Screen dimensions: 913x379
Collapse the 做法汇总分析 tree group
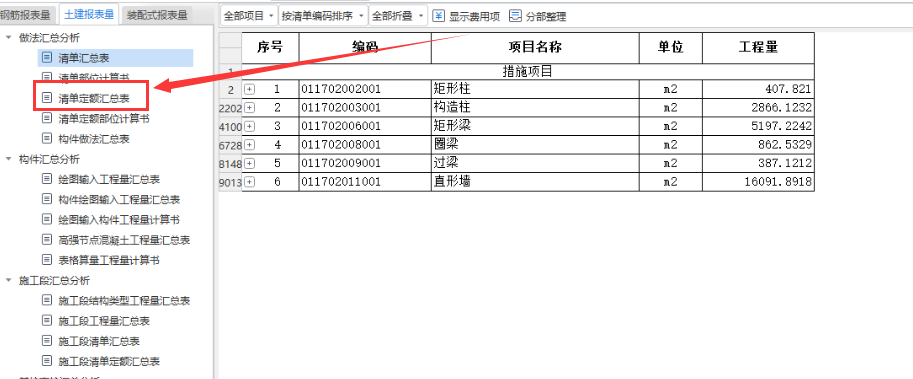tap(8, 38)
